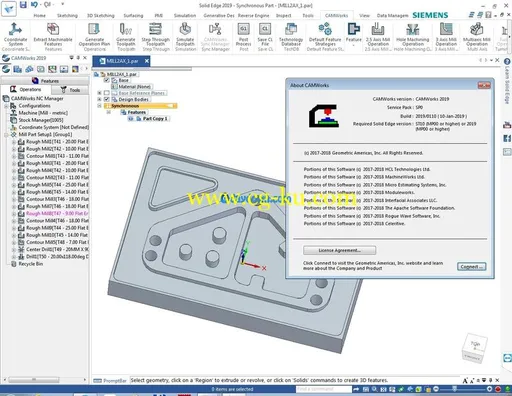The width and height of the screenshot is (512, 396).
Task: Click Save CL File icon
Action: pyautogui.click(x=265, y=29)
